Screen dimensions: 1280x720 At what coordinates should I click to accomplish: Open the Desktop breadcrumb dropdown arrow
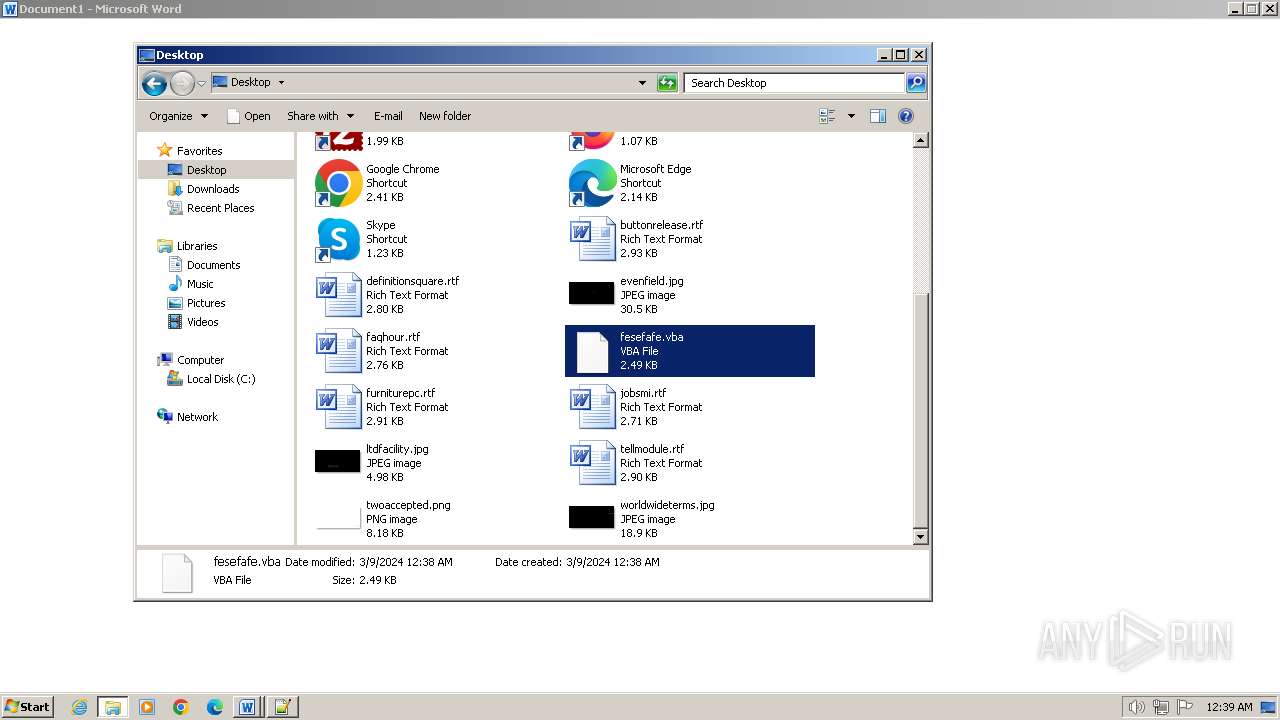click(x=281, y=83)
